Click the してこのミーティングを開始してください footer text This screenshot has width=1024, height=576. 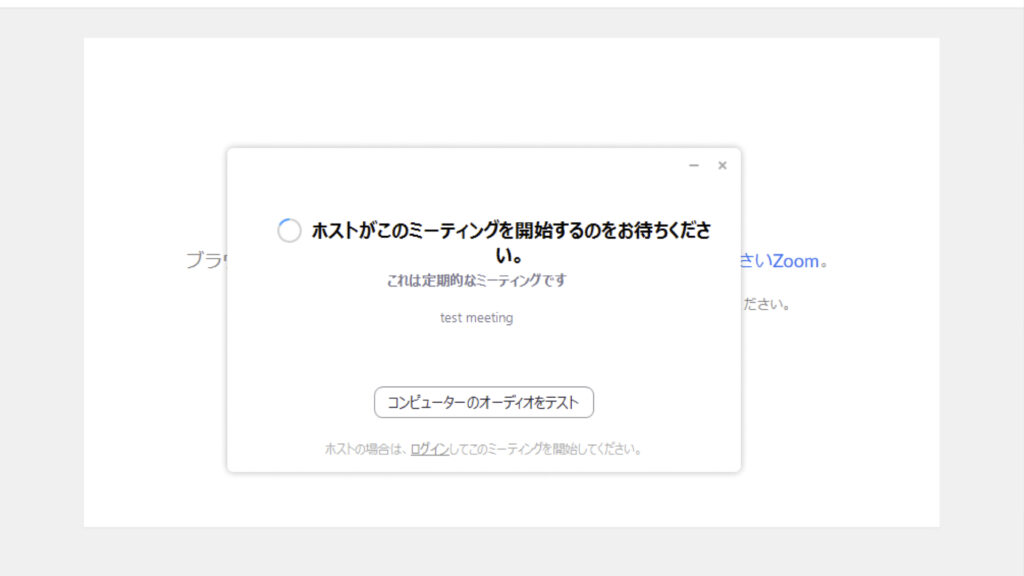click(x=545, y=450)
